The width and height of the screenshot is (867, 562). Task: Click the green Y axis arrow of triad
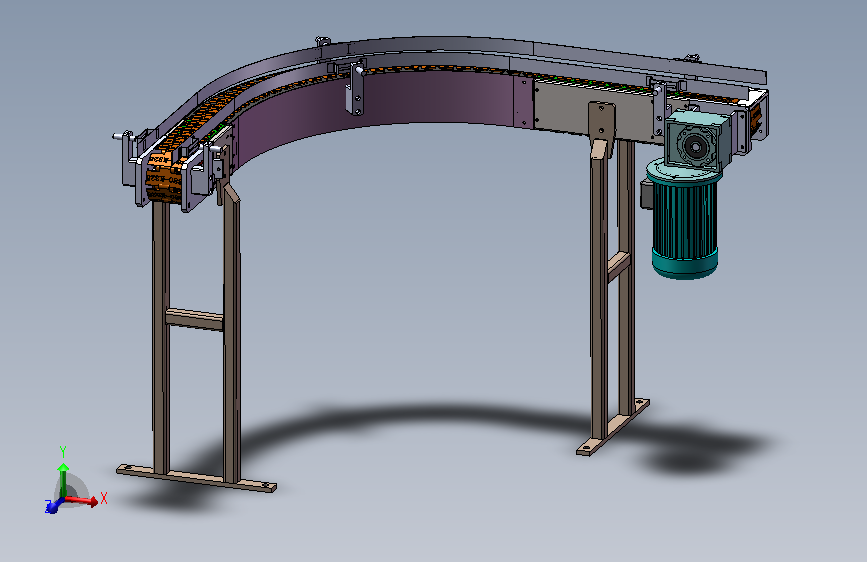click(63, 480)
